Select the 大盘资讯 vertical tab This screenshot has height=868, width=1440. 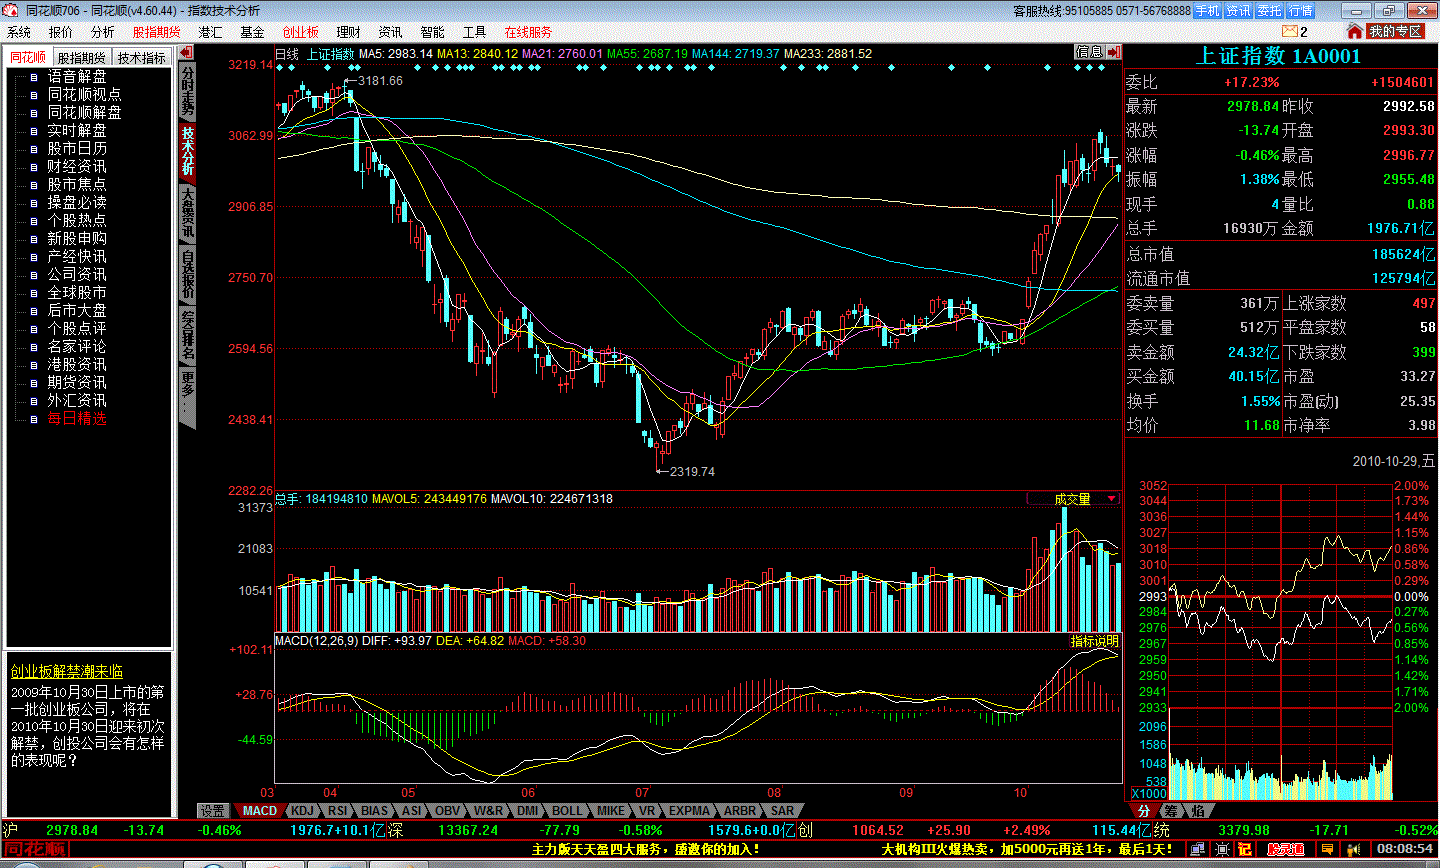click(x=187, y=212)
